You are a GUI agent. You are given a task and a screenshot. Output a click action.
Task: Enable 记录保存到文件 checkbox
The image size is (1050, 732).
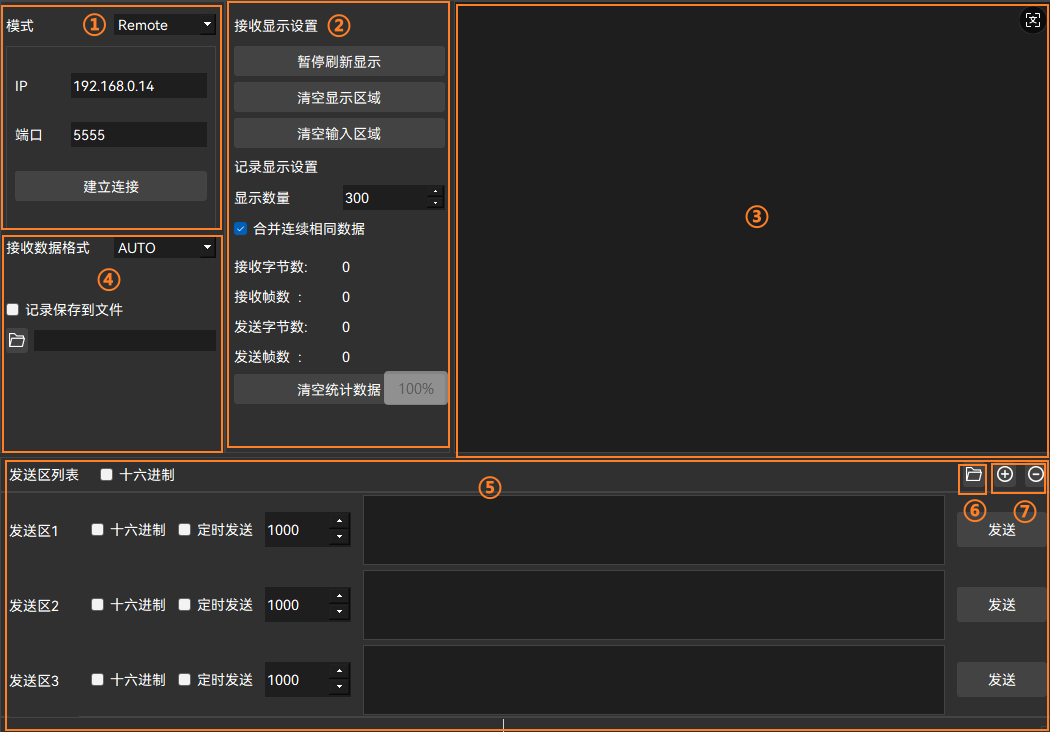click(13, 310)
